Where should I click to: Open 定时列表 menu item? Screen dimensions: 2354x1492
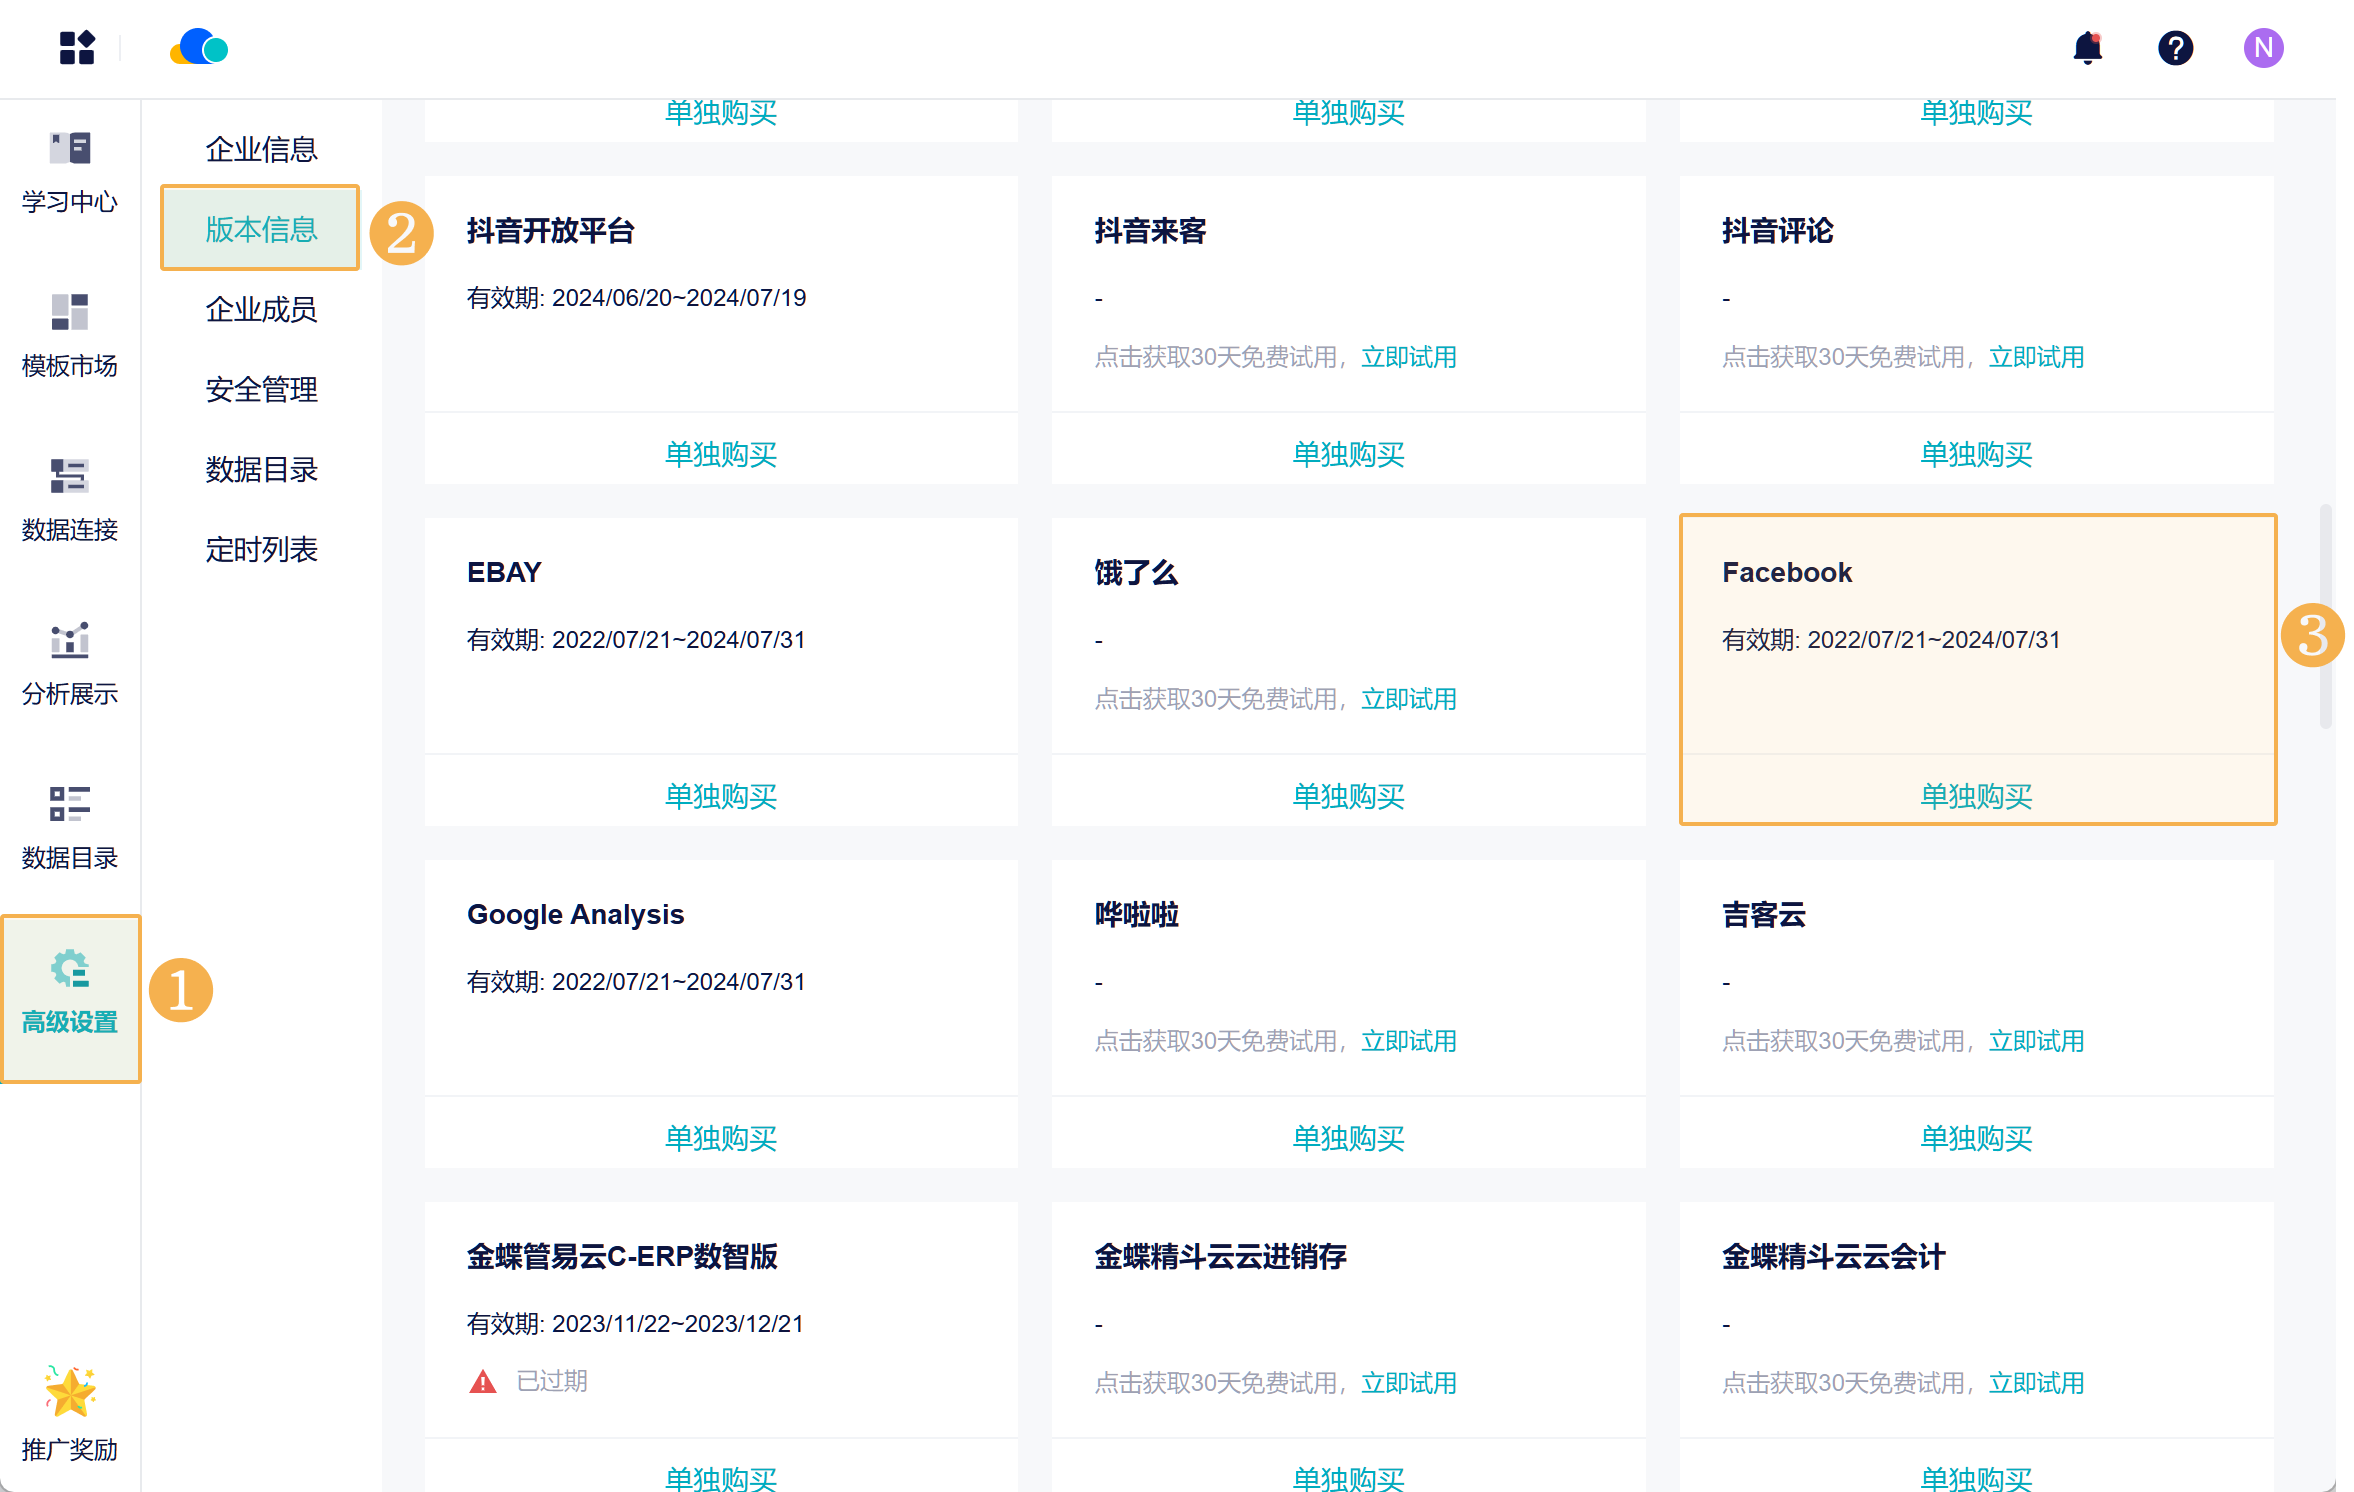(x=261, y=550)
